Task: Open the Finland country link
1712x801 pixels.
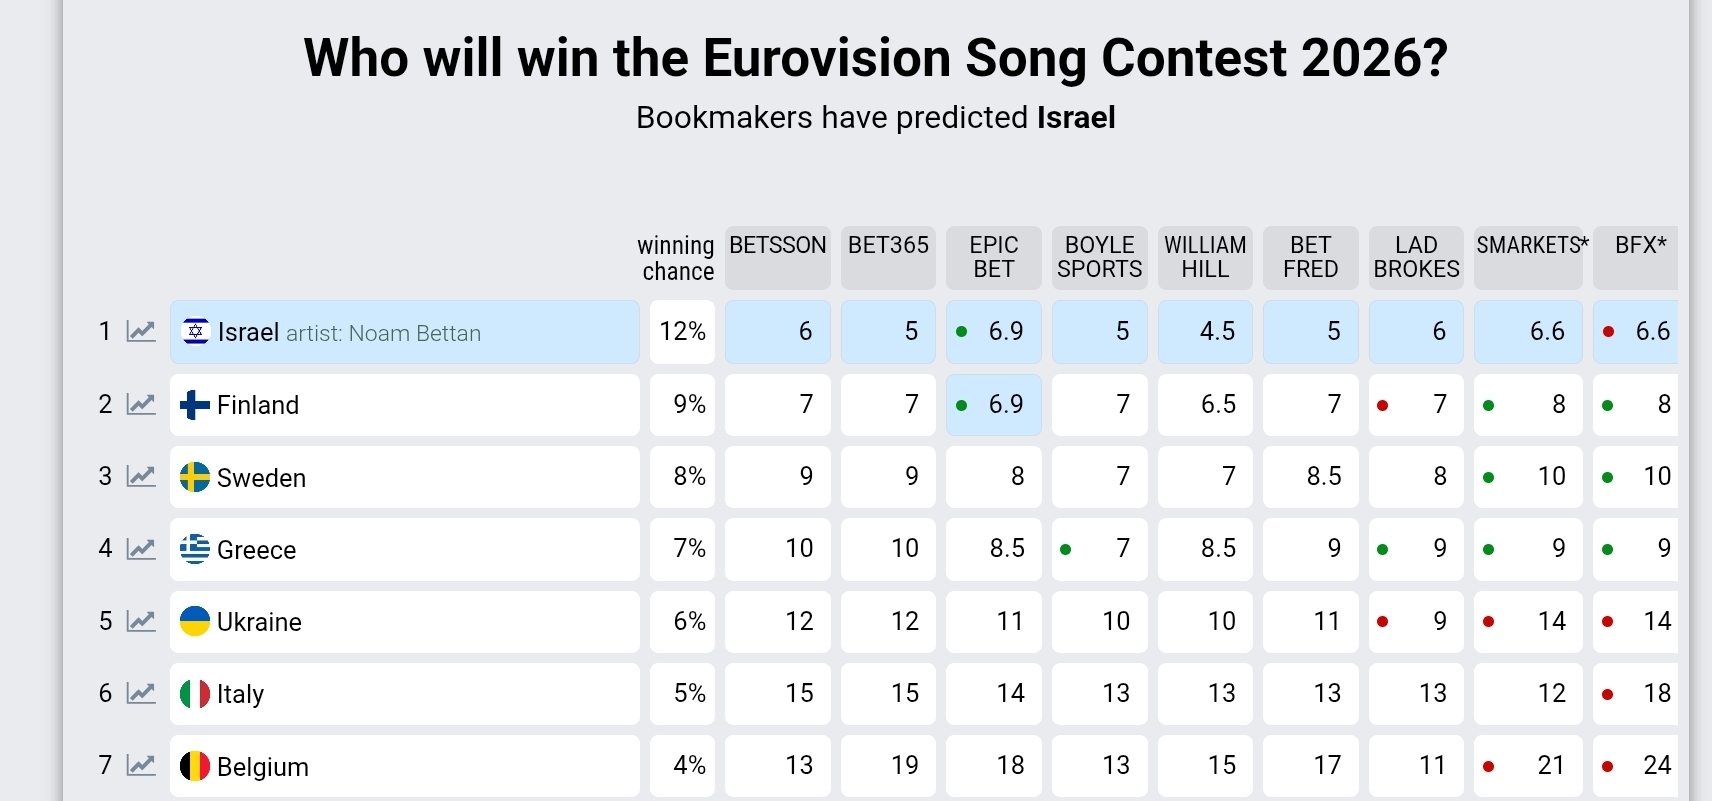Action: (x=258, y=405)
